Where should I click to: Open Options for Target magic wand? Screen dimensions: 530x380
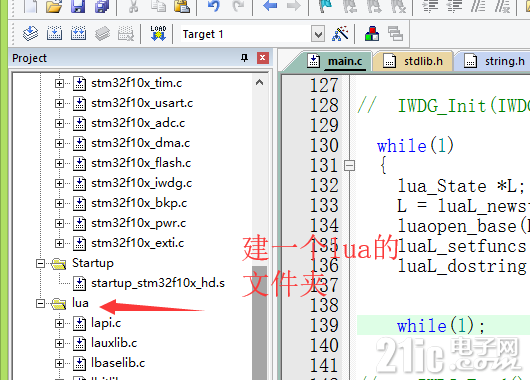click(x=340, y=33)
